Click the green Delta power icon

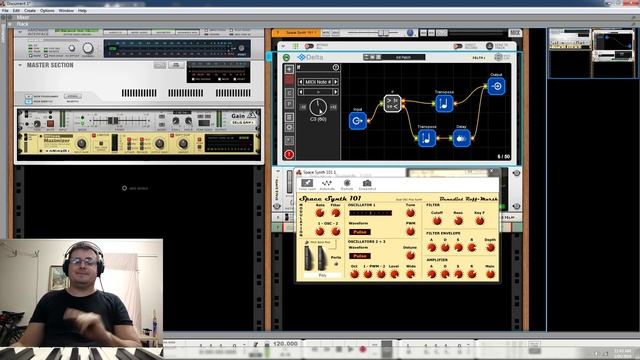(x=287, y=57)
